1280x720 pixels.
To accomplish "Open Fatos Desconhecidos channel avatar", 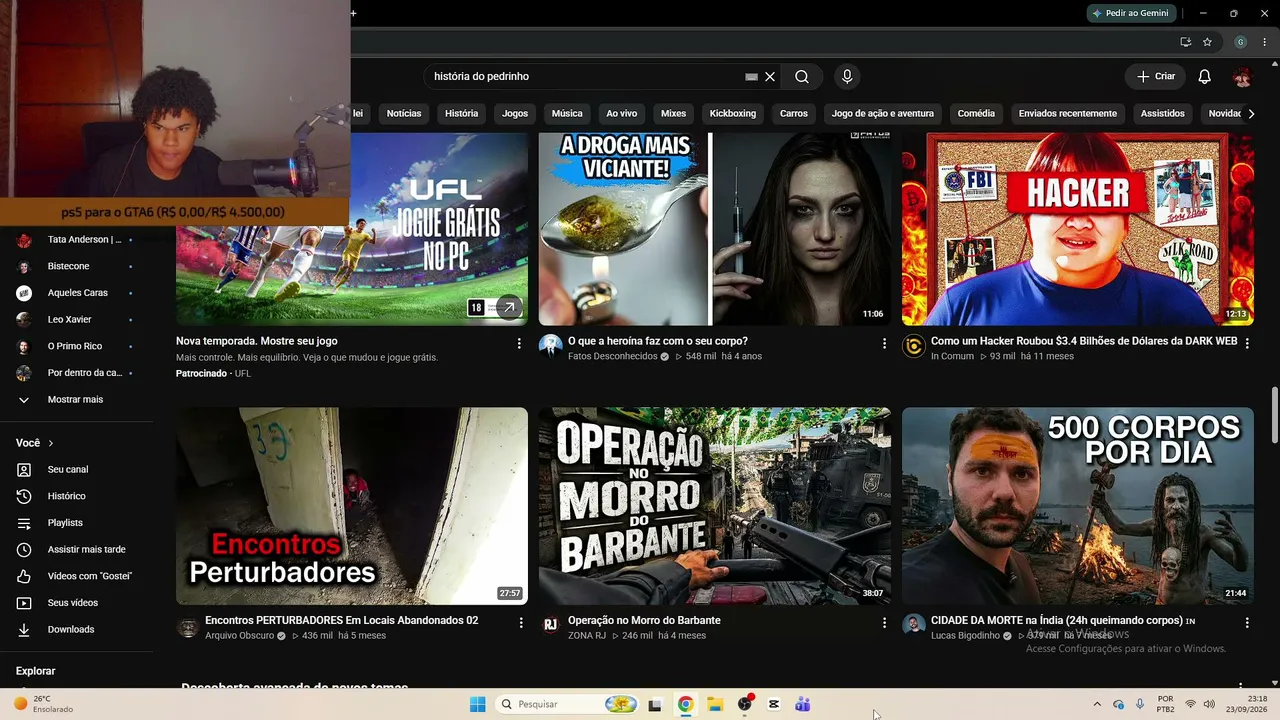I will (x=550, y=346).
